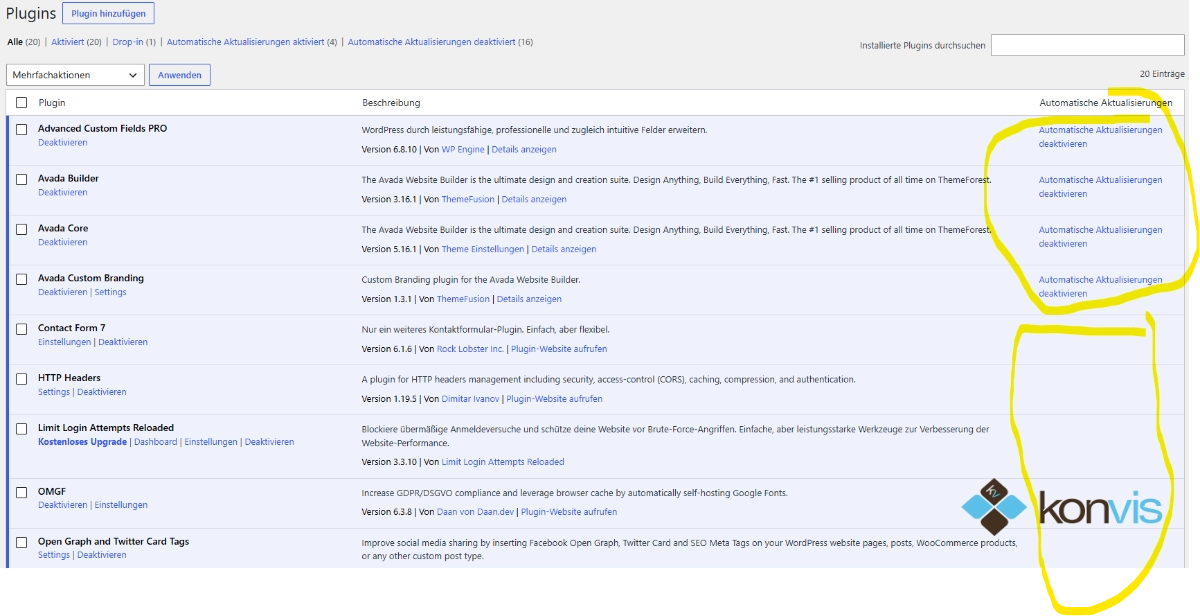This screenshot has width=1200, height=616.
Task: Click Version 6.1.6 text of Contact Form 7
Action: (x=386, y=349)
